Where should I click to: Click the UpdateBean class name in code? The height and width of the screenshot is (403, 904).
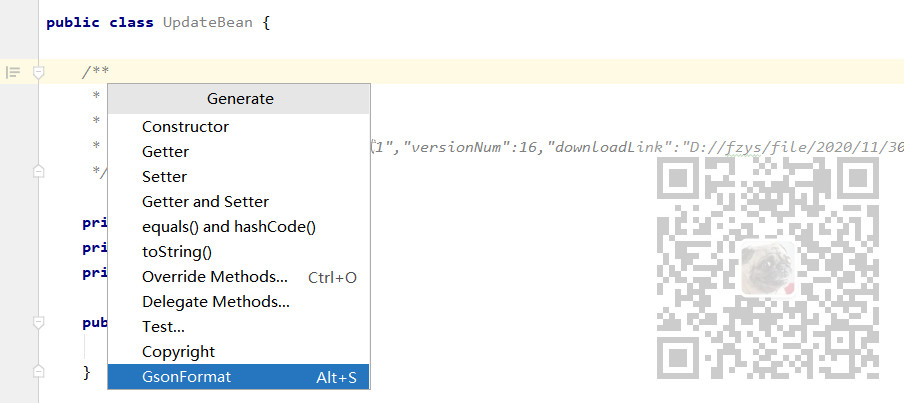210,22
